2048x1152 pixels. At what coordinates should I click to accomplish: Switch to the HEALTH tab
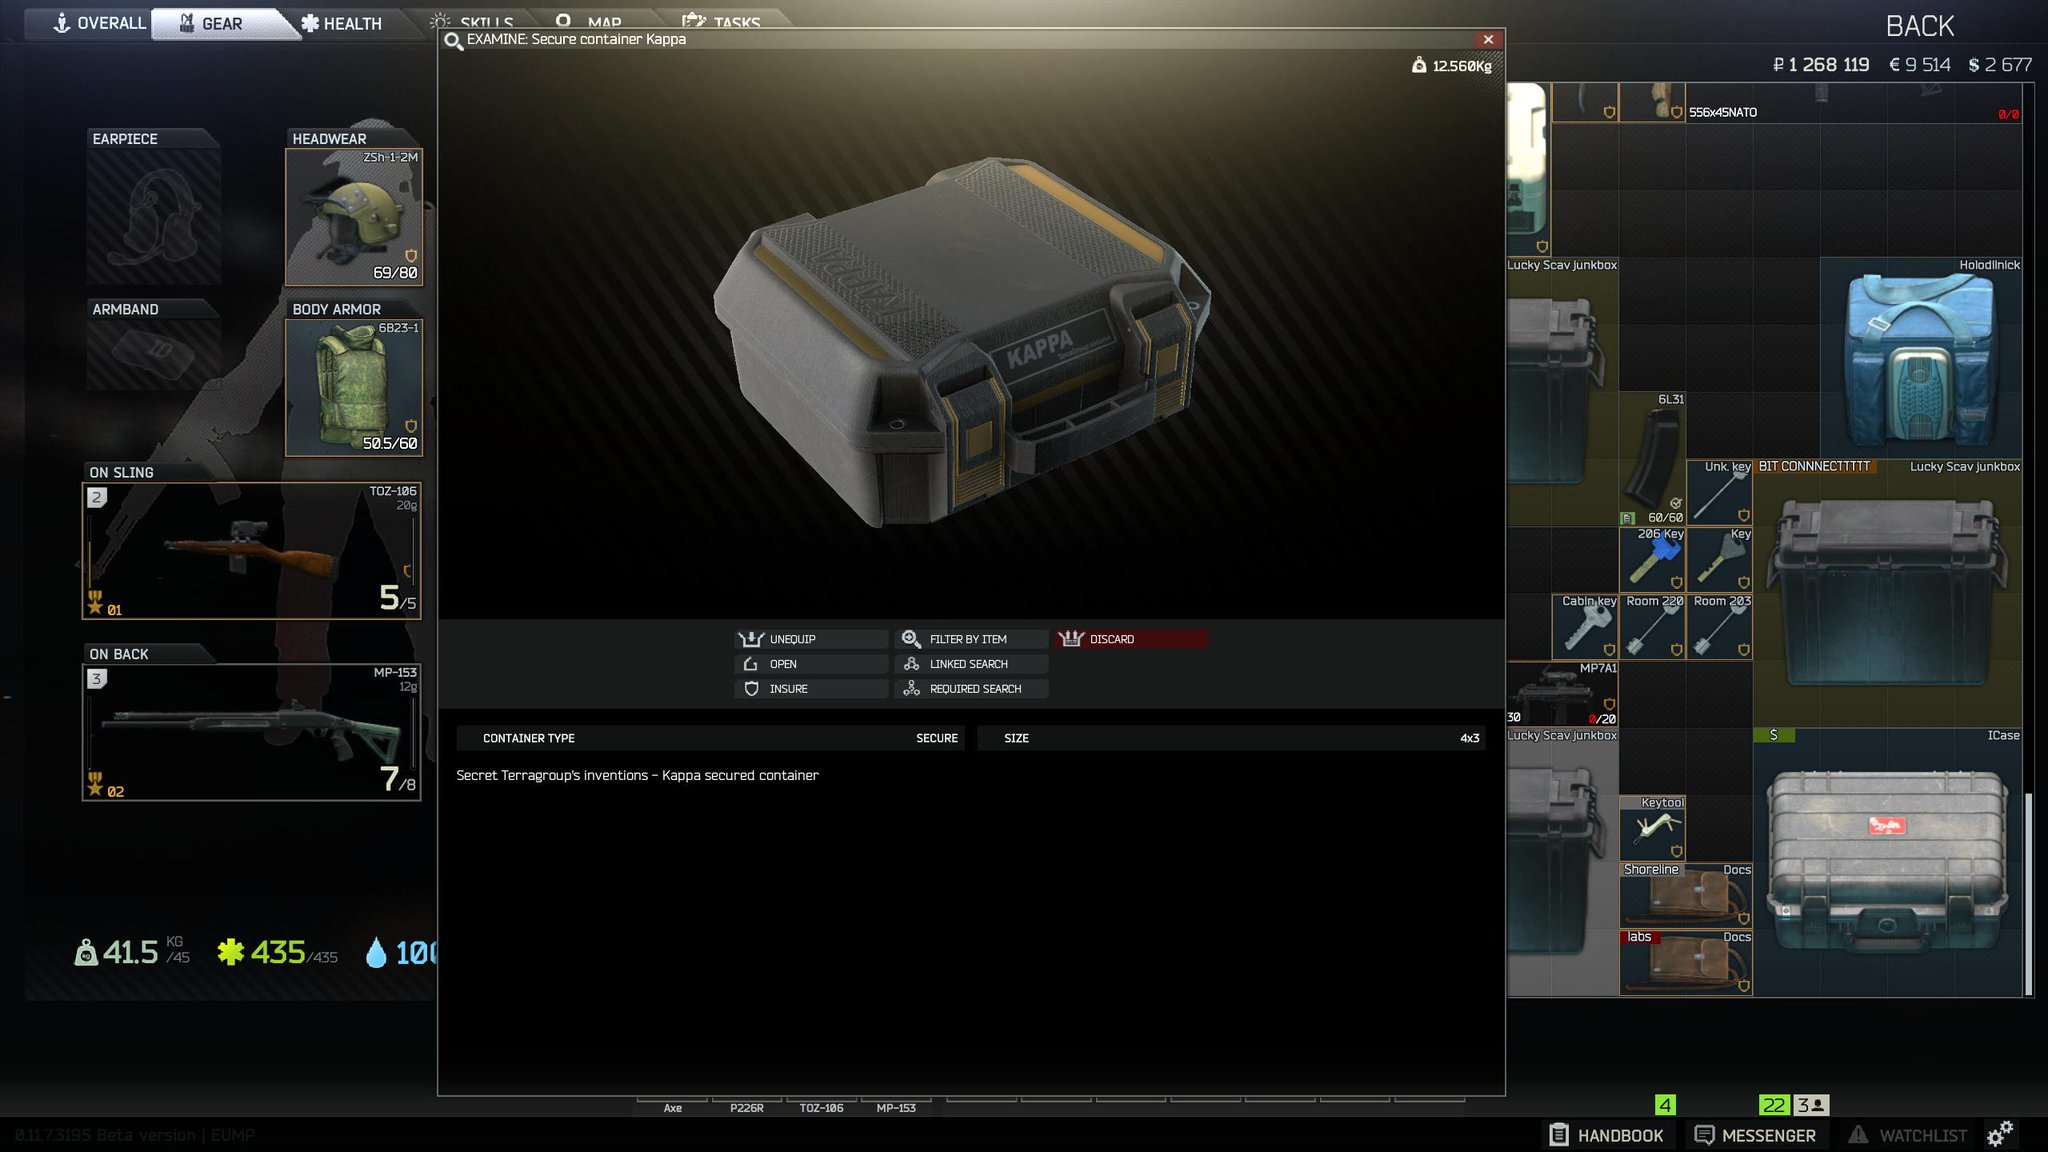pyautogui.click(x=342, y=24)
